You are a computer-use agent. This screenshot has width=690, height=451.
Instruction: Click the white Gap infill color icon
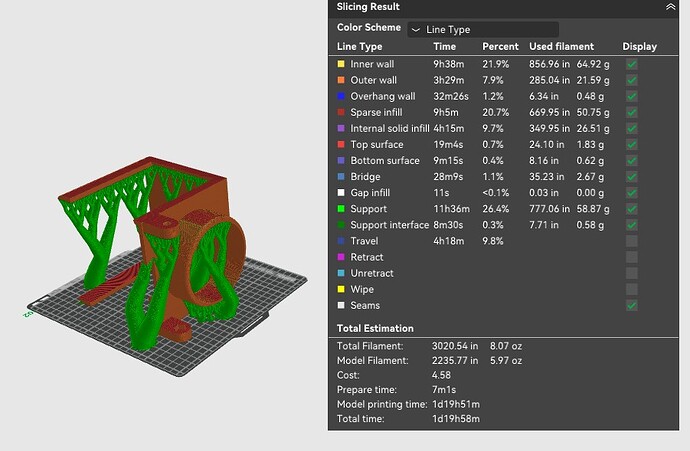(341, 193)
